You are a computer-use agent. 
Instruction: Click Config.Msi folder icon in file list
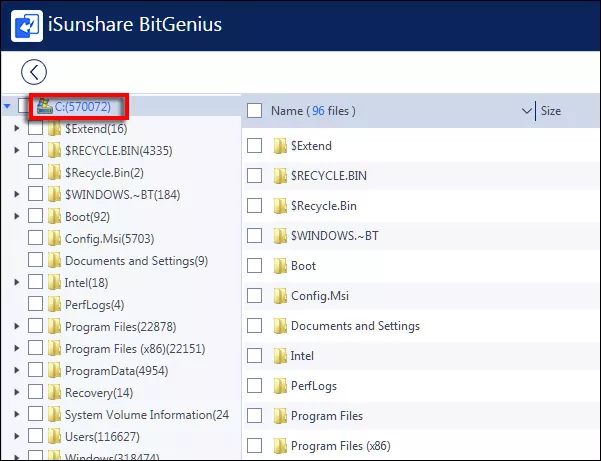[280, 295]
